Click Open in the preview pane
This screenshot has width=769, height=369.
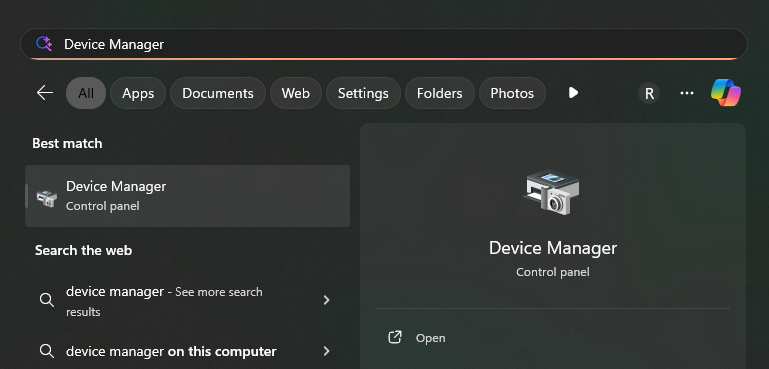click(430, 338)
